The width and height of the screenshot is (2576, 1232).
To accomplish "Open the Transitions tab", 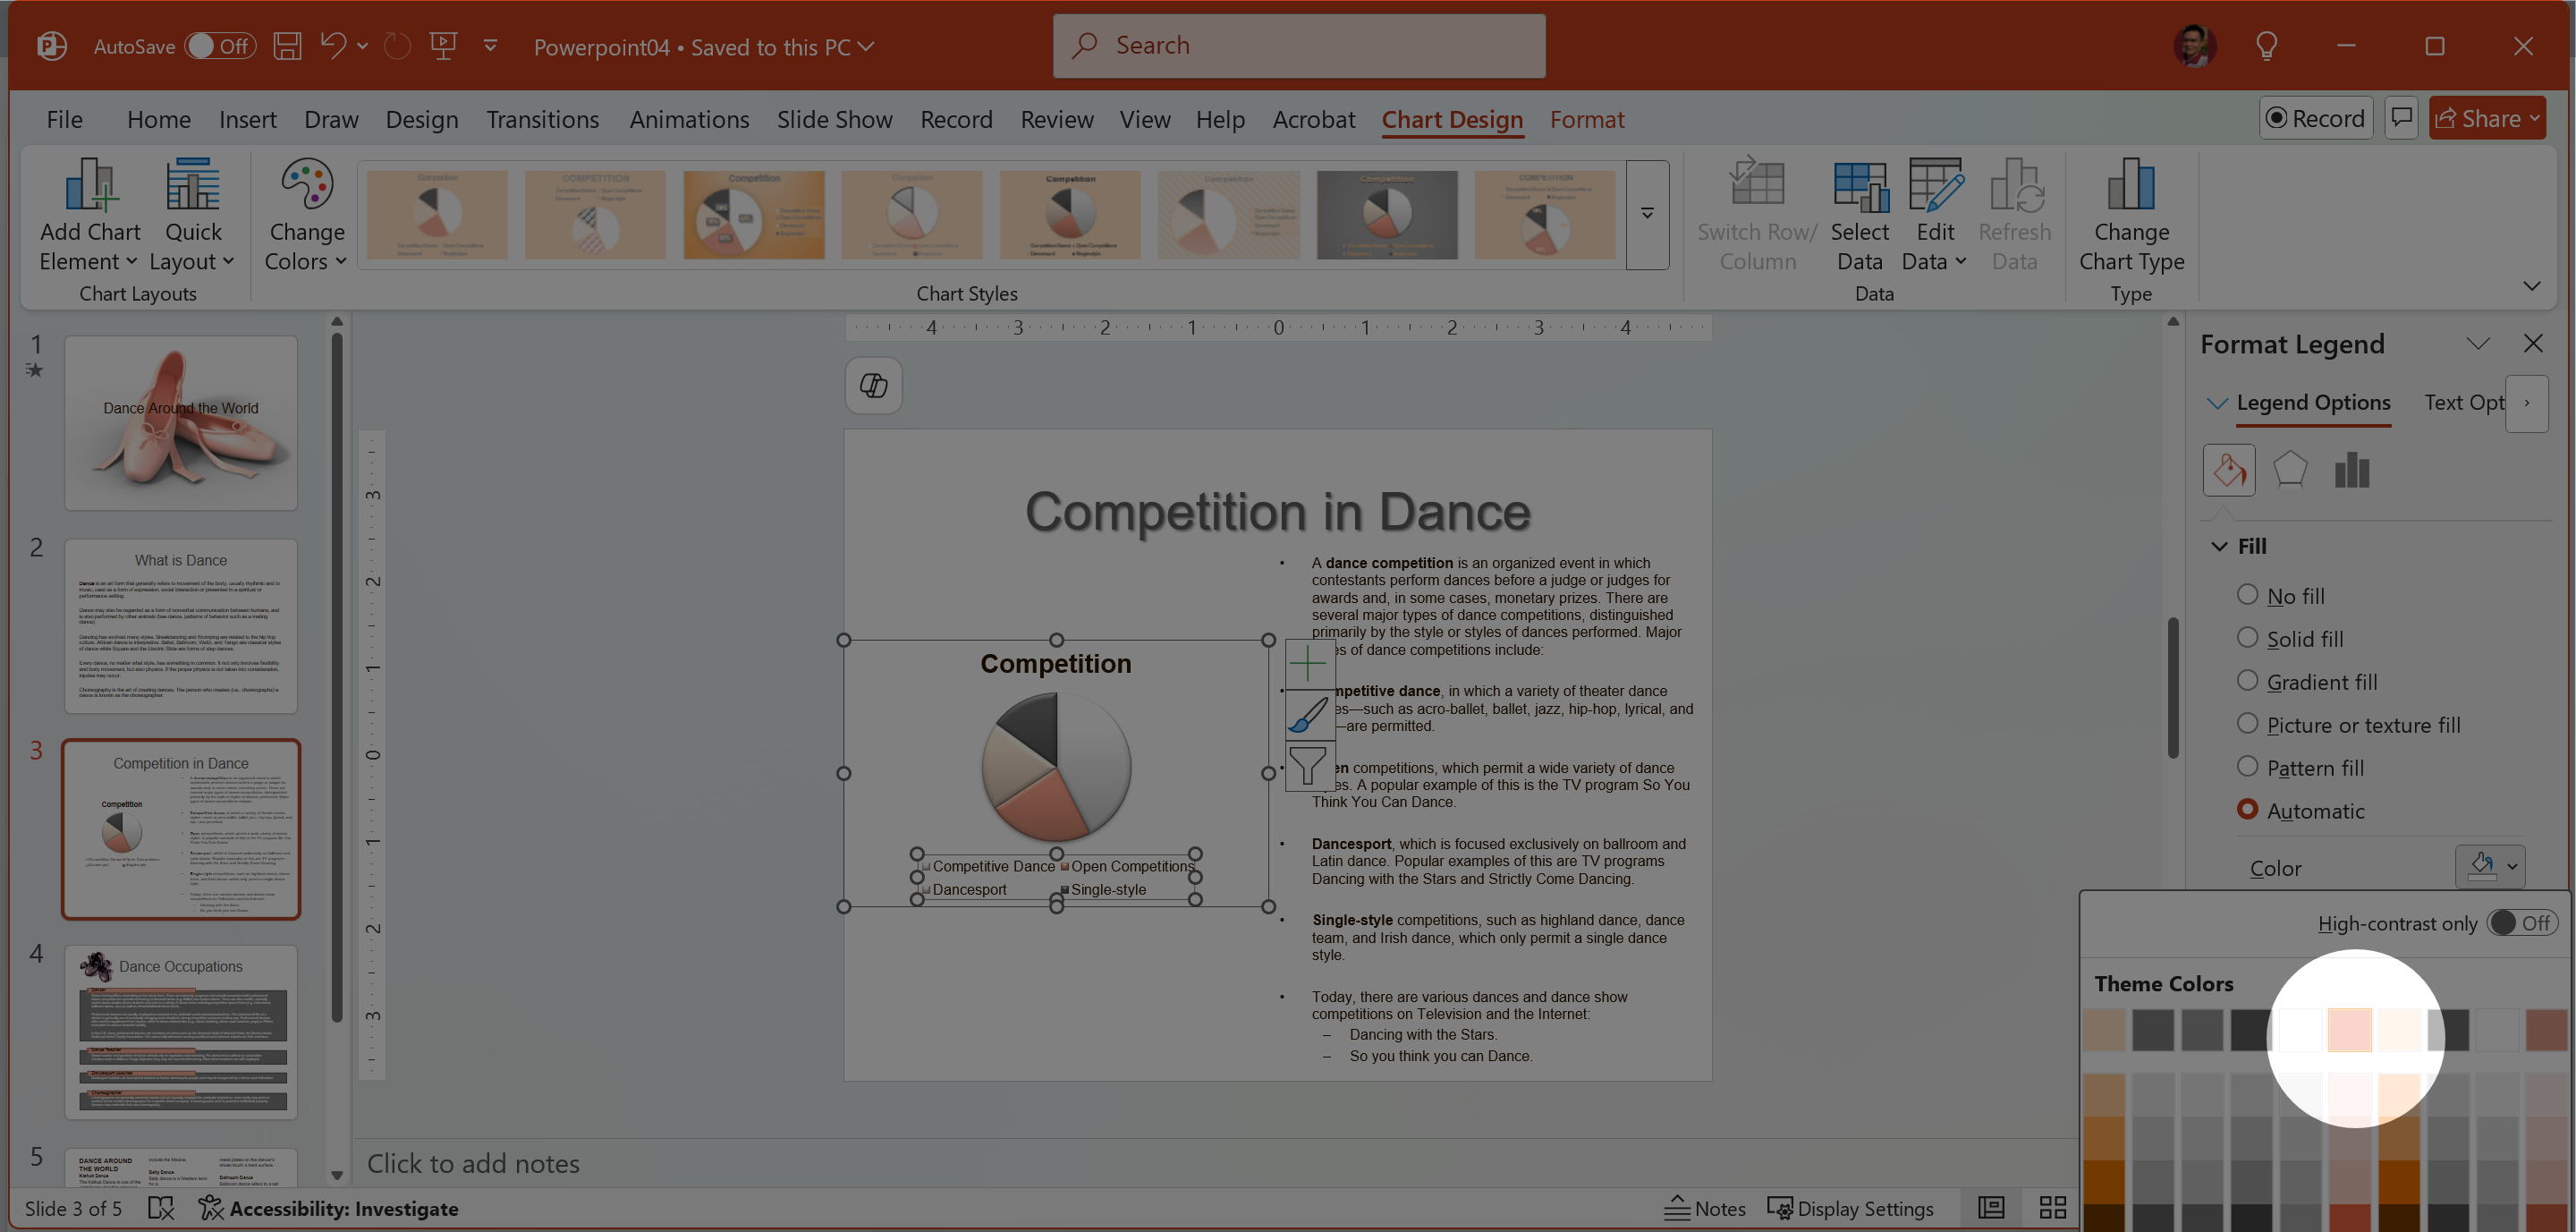I will pos(542,119).
